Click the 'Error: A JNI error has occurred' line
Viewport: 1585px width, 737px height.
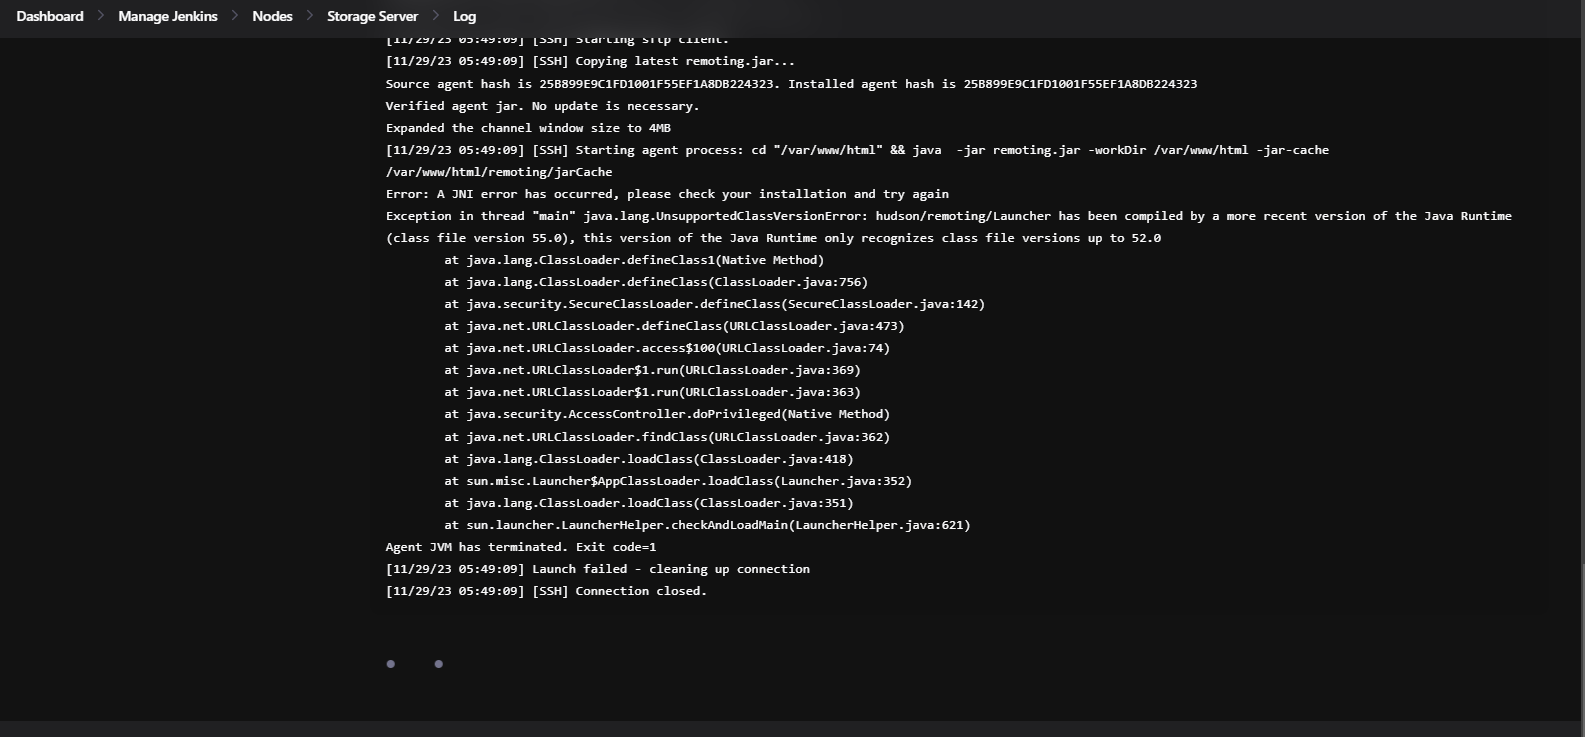click(x=667, y=194)
